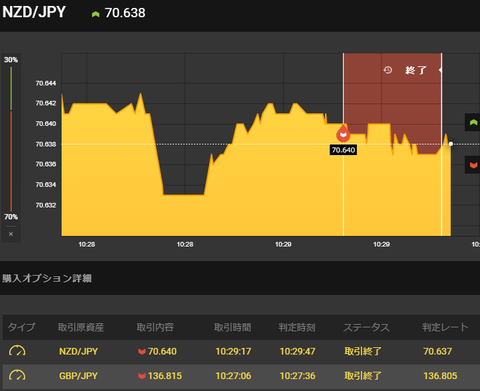Click the 取引時間 column header
This screenshot has height=391, width=480.
coord(233,327)
